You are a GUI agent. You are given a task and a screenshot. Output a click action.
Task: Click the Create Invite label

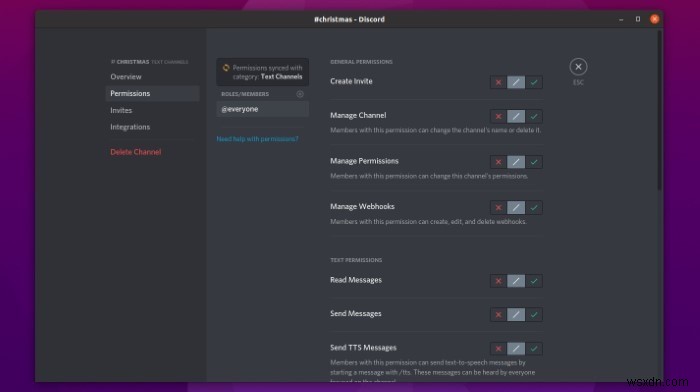click(x=351, y=81)
